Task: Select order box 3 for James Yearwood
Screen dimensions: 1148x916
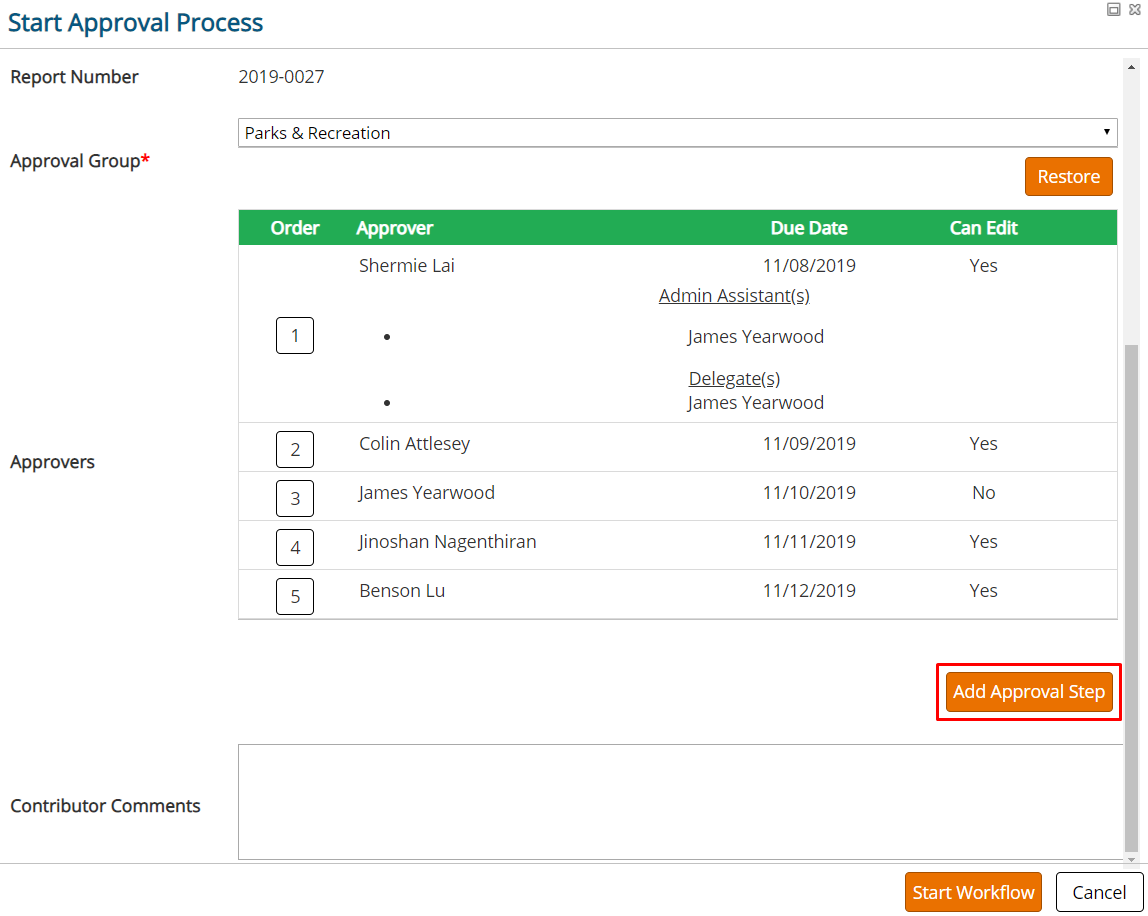Action: [295, 498]
